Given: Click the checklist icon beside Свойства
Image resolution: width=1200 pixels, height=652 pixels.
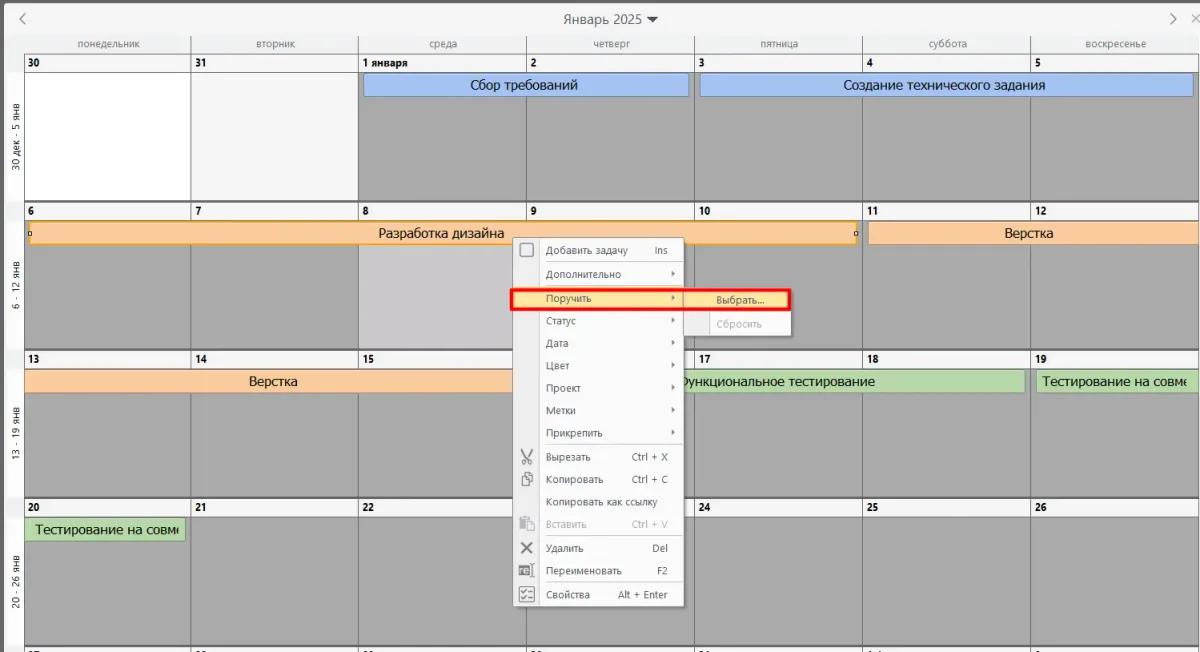Looking at the screenshot, I should coord(526,595).
